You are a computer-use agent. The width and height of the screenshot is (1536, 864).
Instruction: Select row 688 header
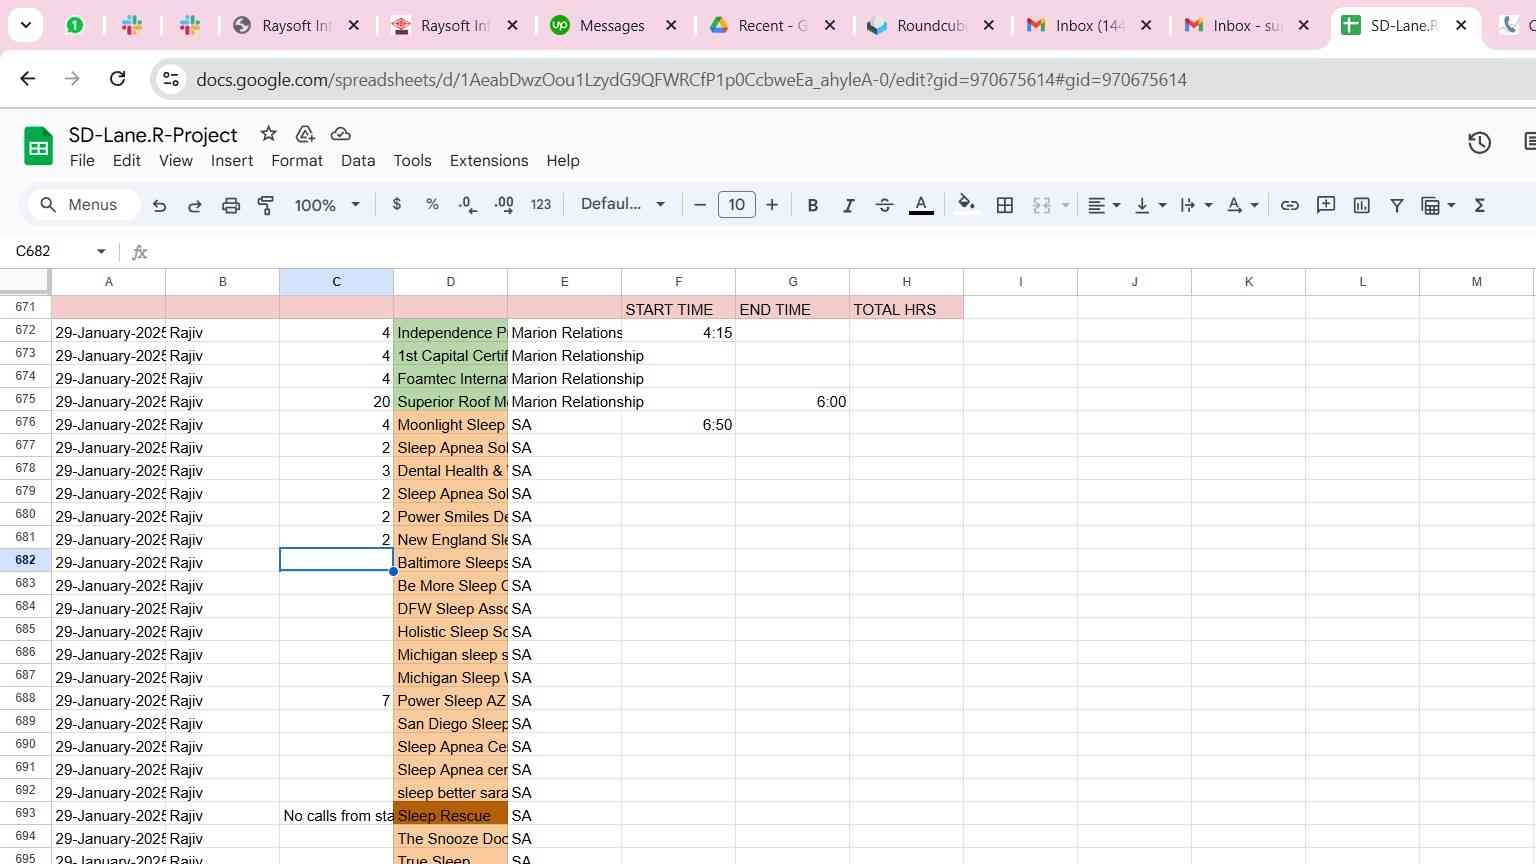[x=26, y=699]
